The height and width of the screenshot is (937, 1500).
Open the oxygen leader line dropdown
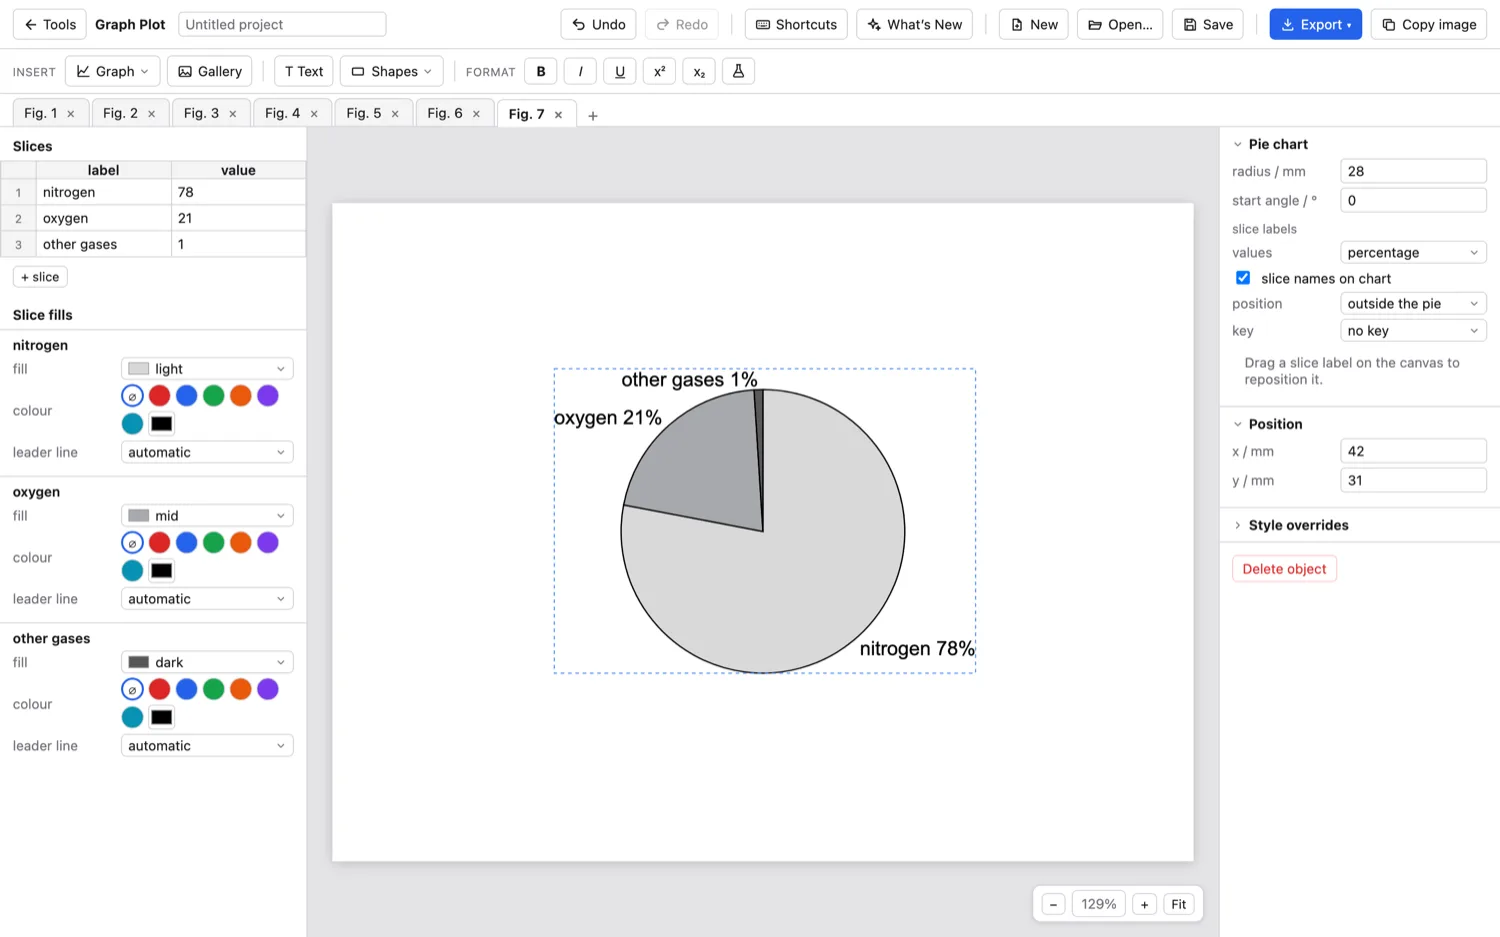point(207,599)
